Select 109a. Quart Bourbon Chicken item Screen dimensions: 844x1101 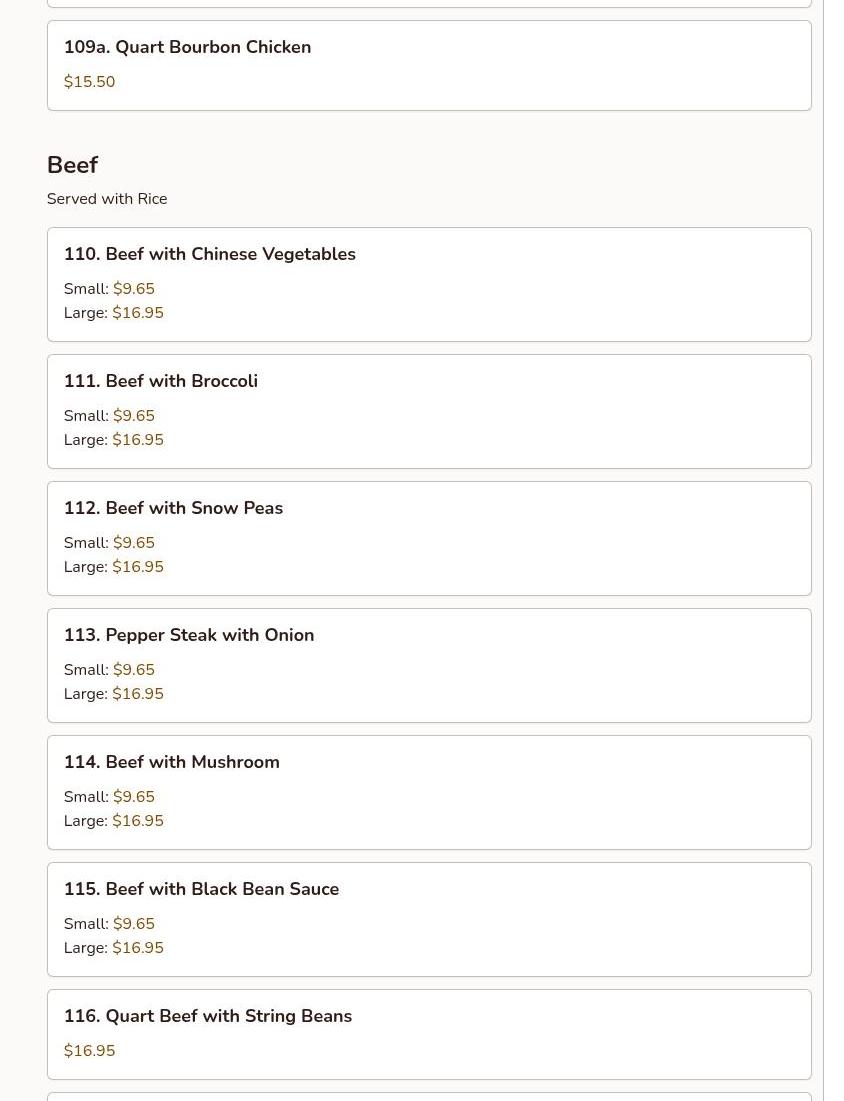(x=187, y=47)
